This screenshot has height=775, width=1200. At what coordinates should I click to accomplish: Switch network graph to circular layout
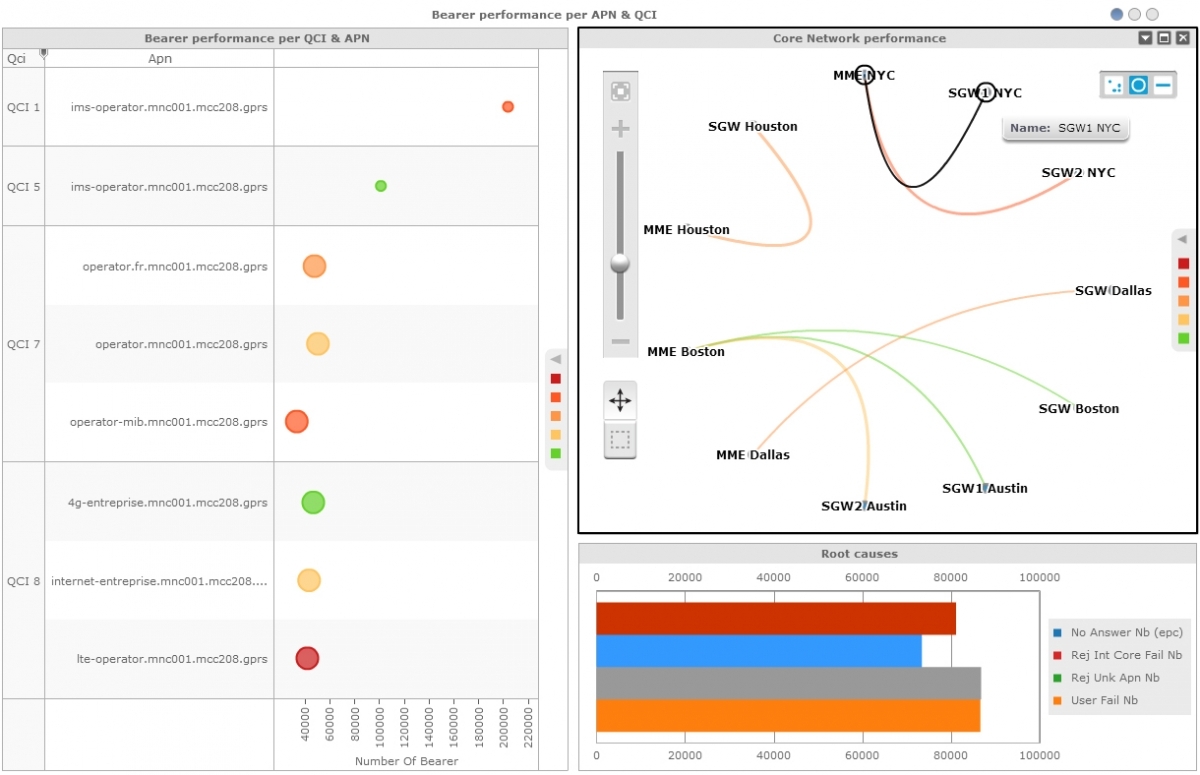(x=1138, y=86)
